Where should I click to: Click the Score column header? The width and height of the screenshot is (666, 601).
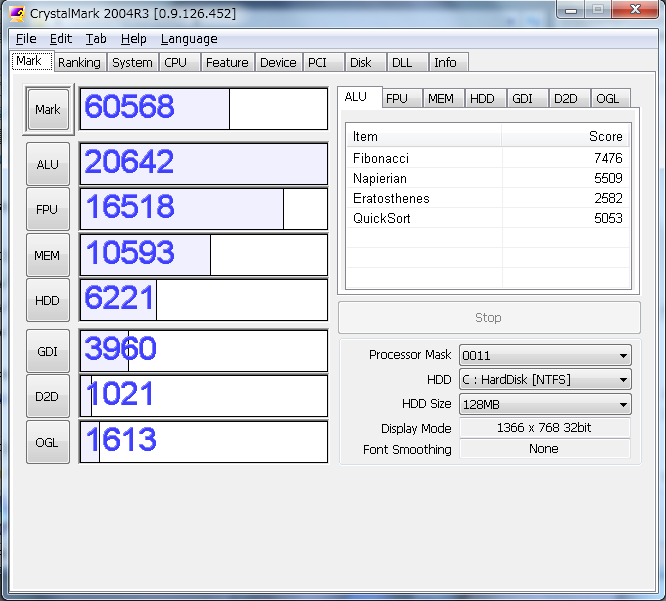point(565,136)
